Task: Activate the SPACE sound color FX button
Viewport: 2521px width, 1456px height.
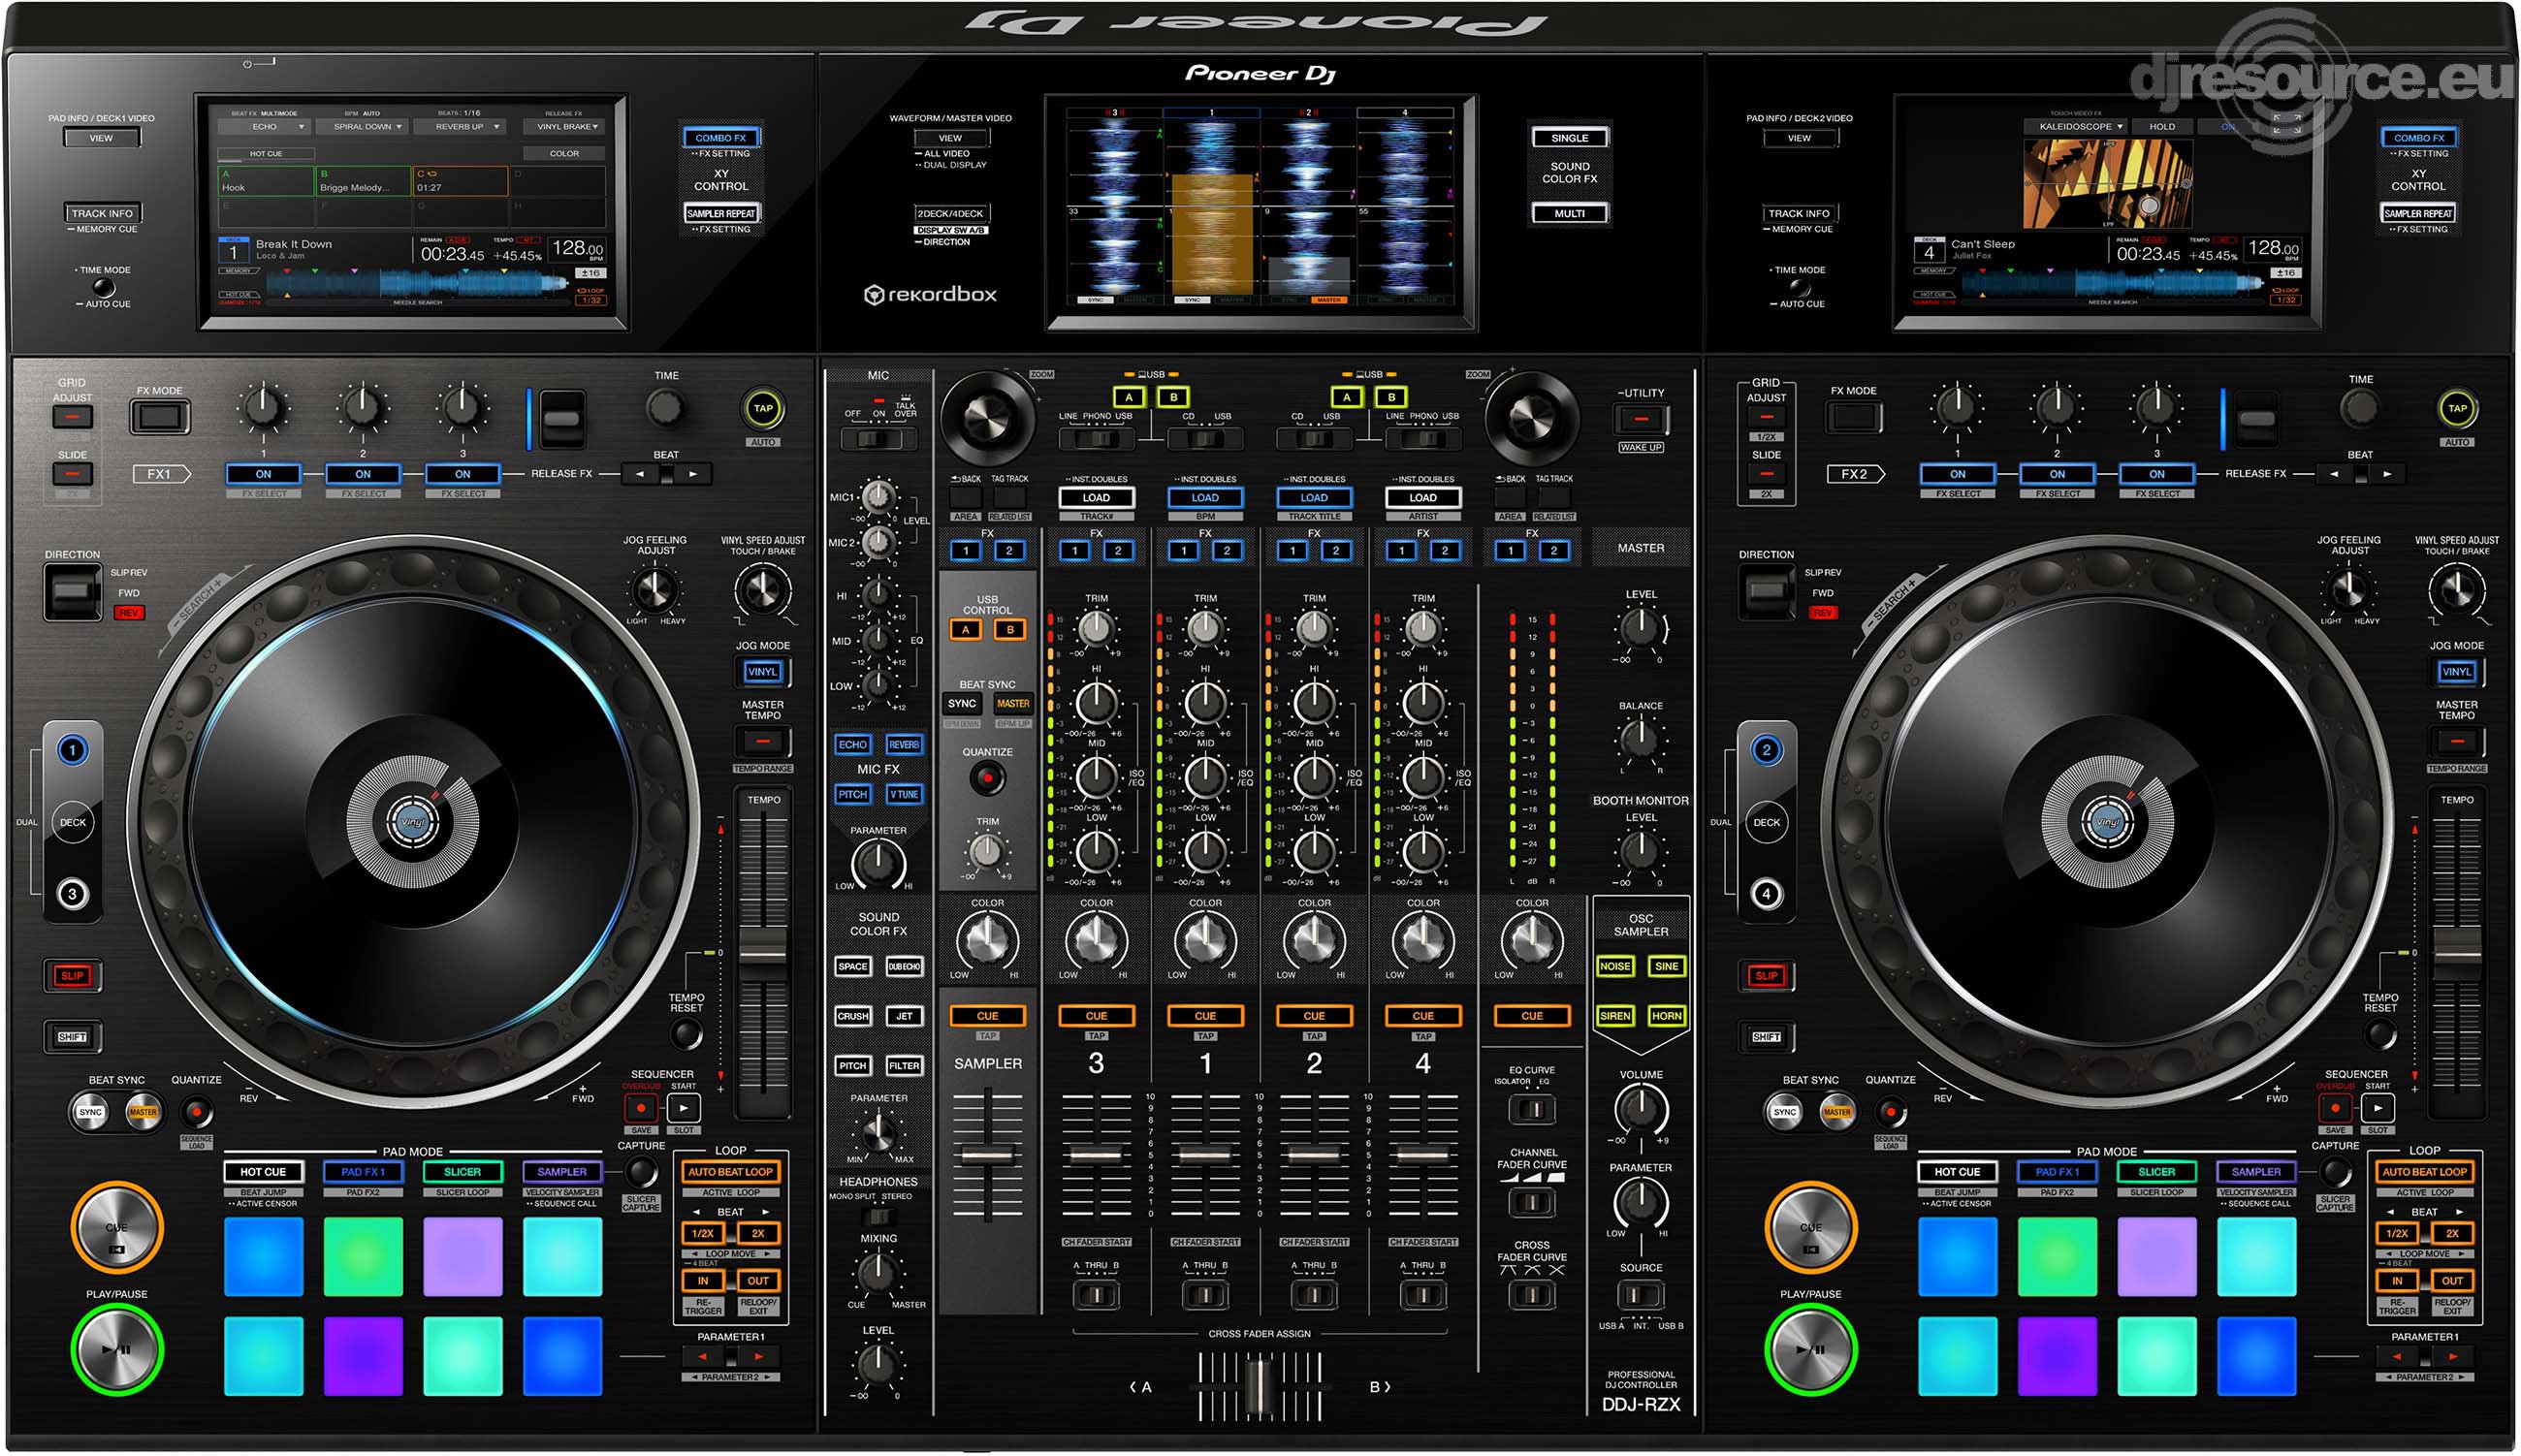Action: click(x=853, y=966)
